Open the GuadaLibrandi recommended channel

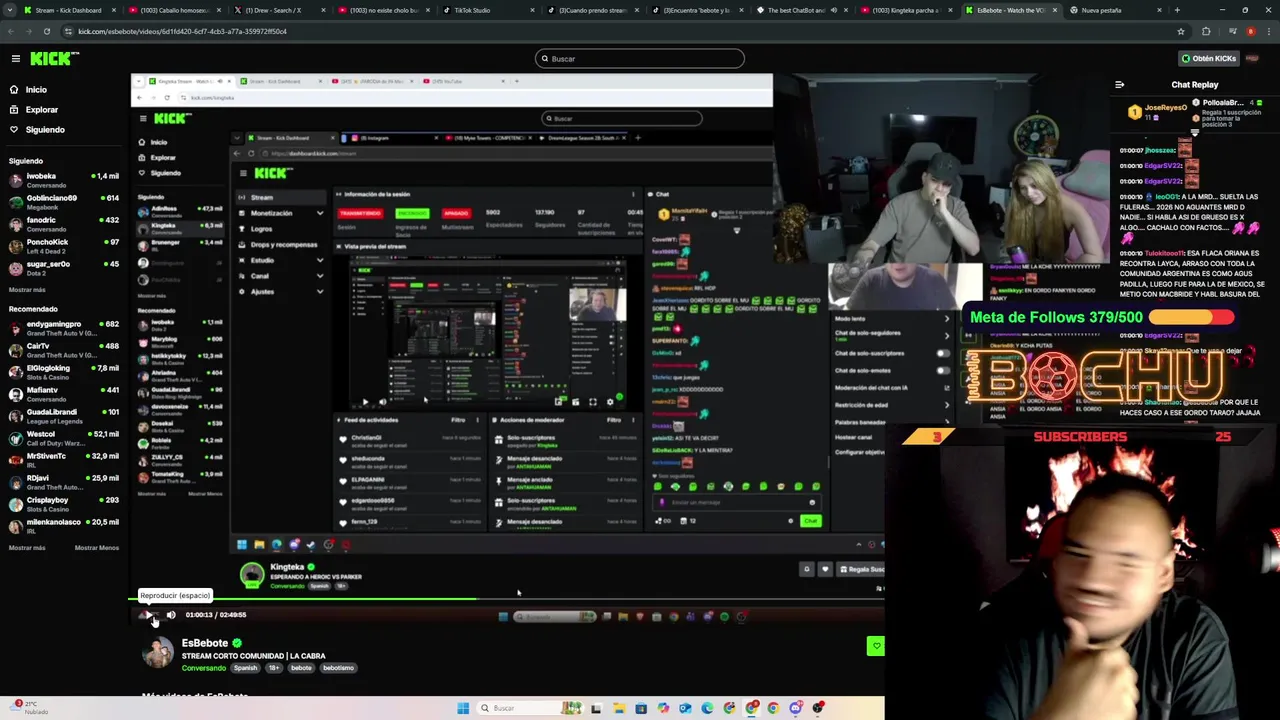[64, 416]
